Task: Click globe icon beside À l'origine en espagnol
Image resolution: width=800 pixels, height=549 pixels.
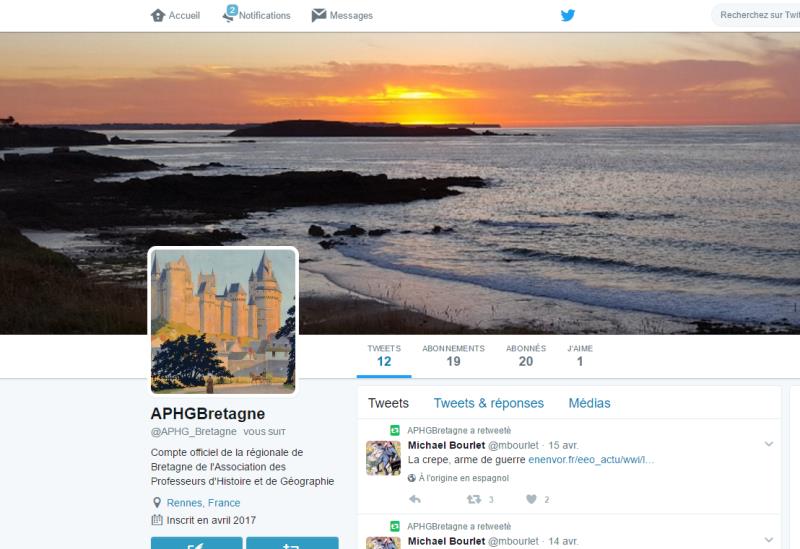Action: click(x=412, y=478)
